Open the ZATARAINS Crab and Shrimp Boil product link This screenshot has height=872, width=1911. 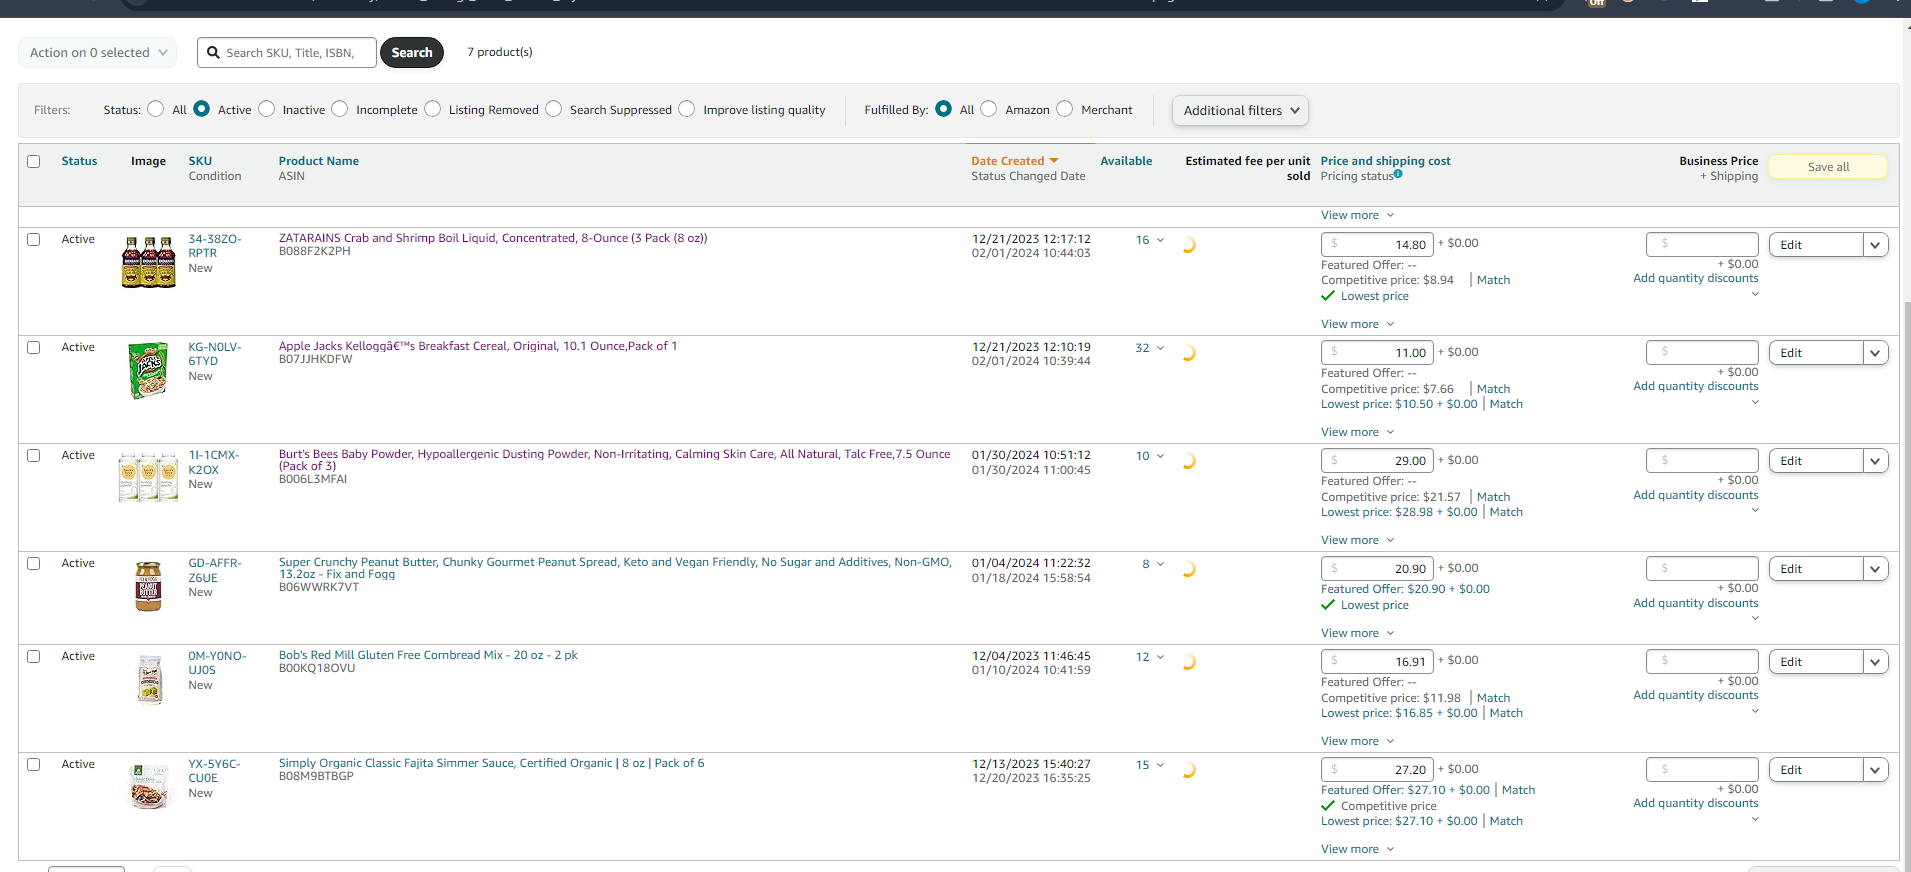click(x=493, y=238)
